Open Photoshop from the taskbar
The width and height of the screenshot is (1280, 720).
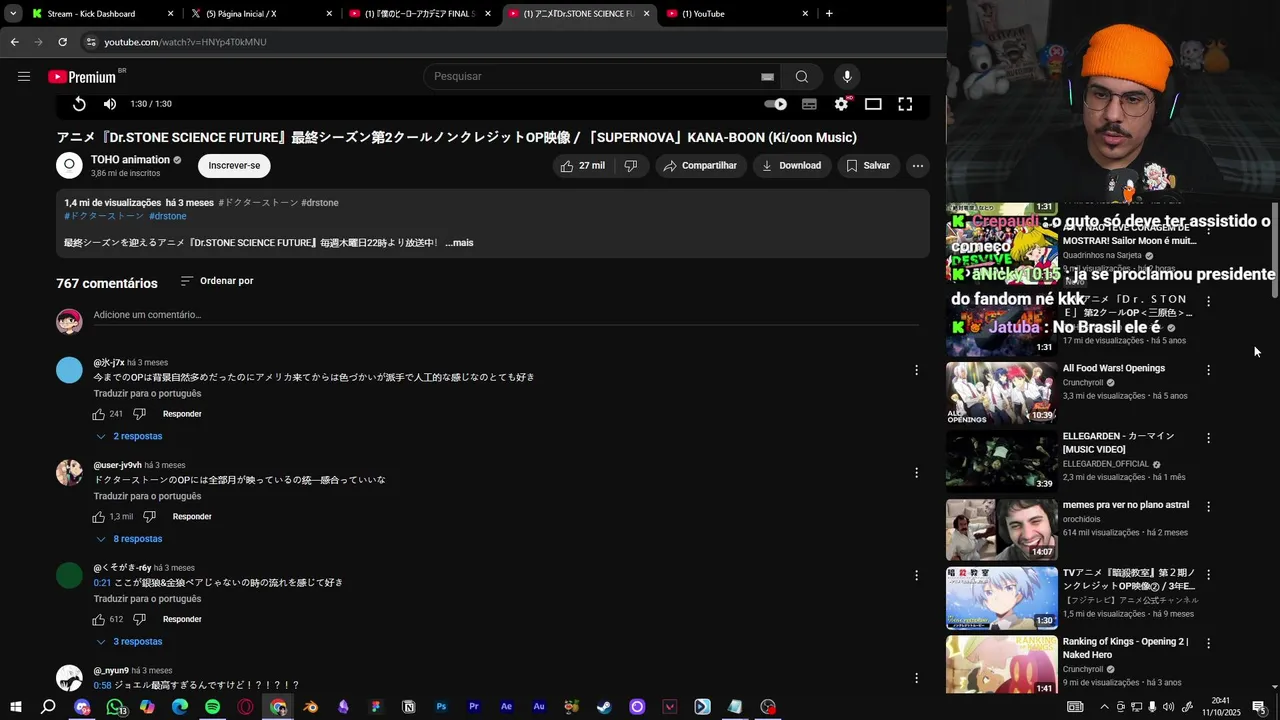coord(441,707)
